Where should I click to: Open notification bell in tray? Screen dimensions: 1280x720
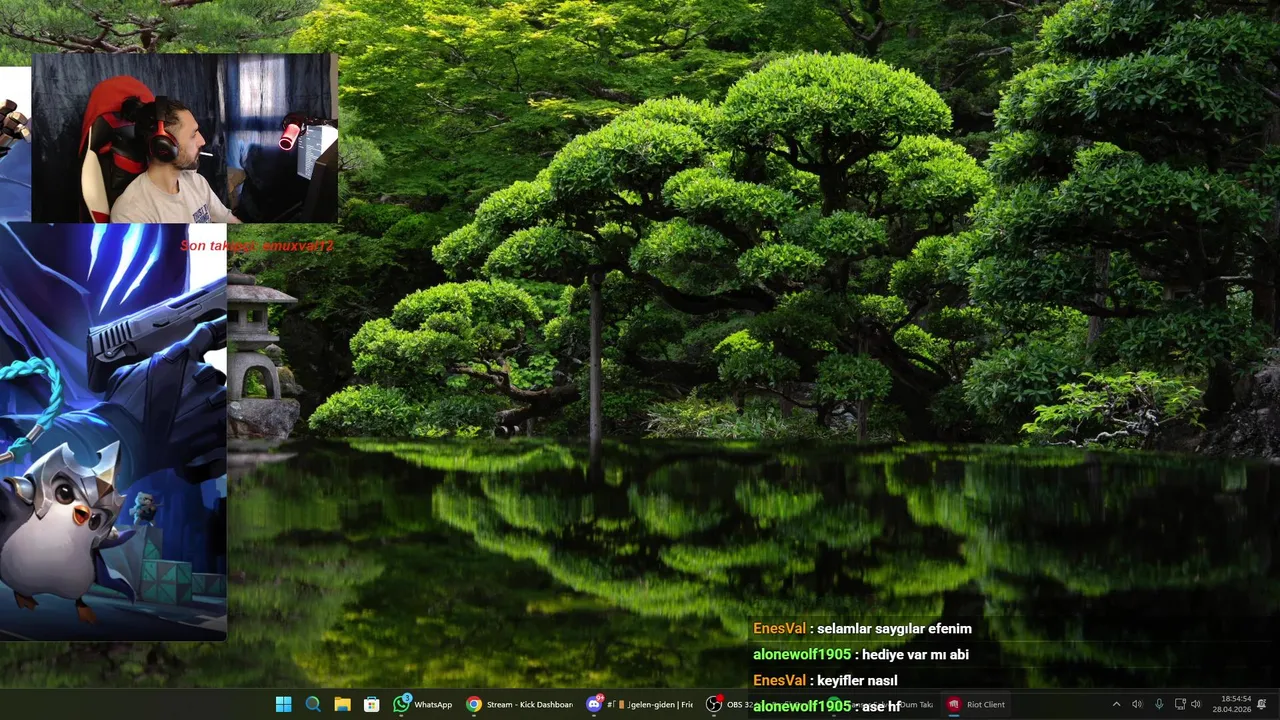point(1262,704)
